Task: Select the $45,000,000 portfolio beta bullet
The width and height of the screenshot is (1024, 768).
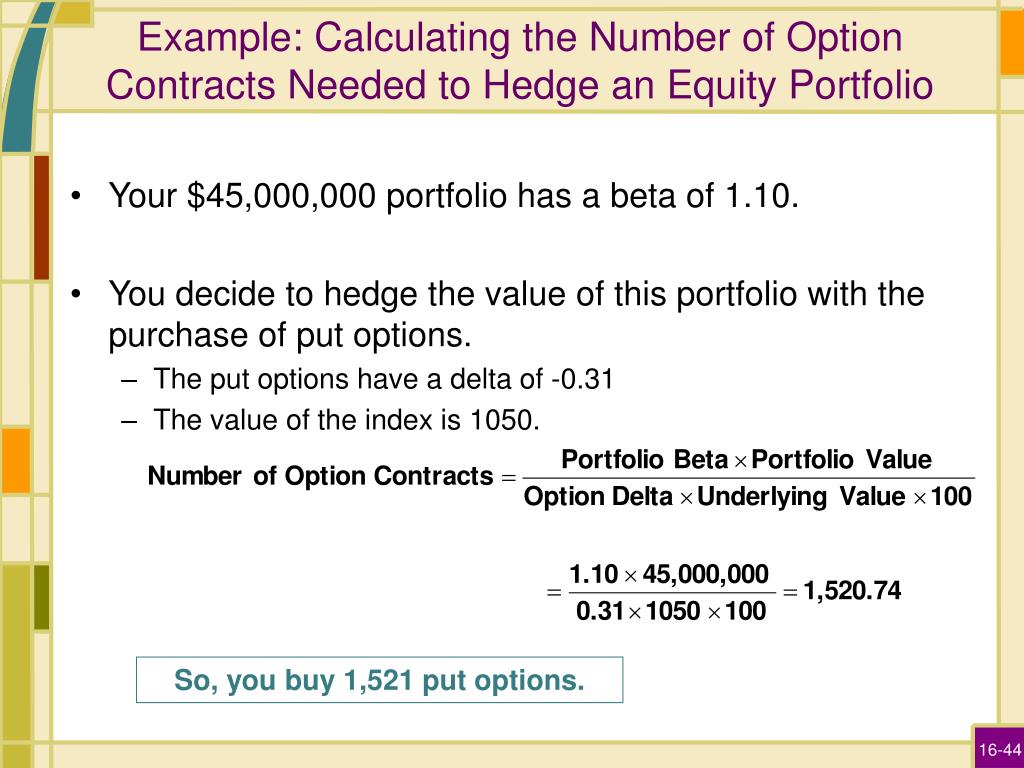Action: 454,196
